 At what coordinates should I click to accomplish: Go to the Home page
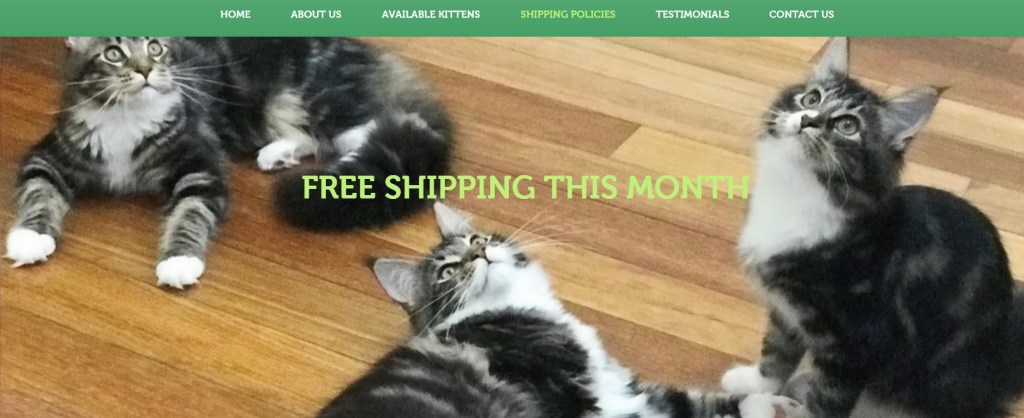pyautogui.click(x=235, y=14)
